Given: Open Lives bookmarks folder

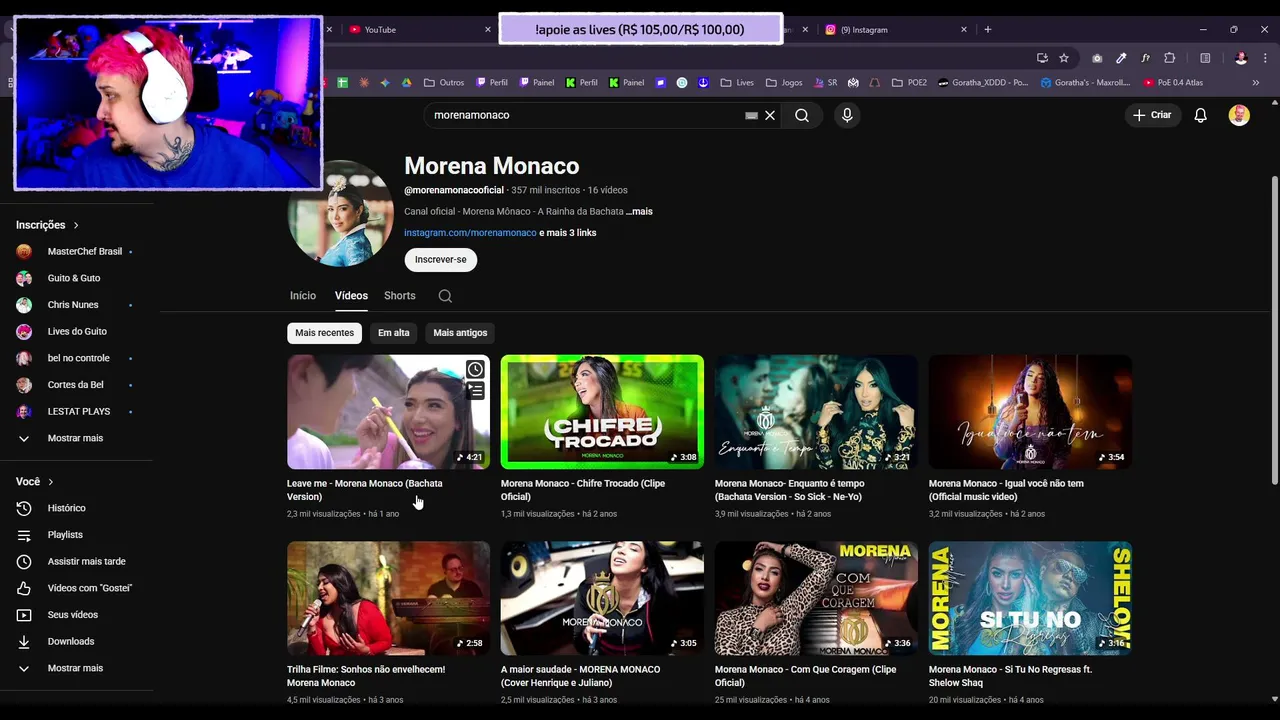Looking at the screenshot, I should (x=737, y=83).
